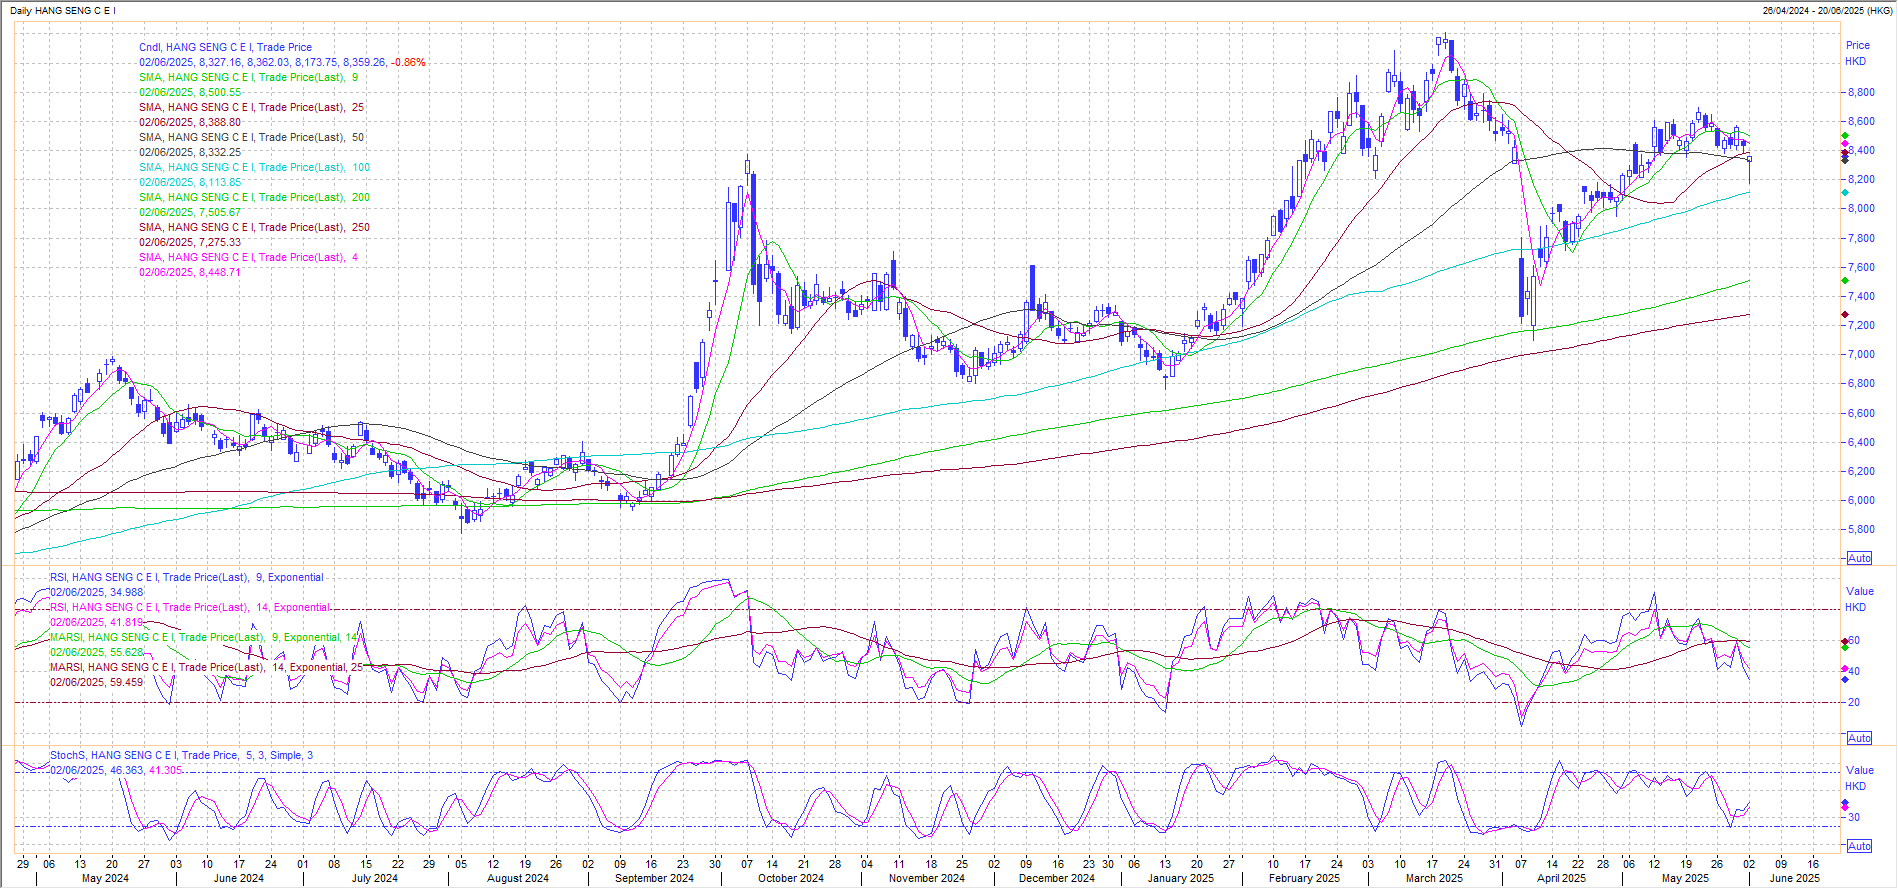Select the SMA 100 legend entry
The height and width of the screenshot is (889, 1898).
[x=254, y=167]
